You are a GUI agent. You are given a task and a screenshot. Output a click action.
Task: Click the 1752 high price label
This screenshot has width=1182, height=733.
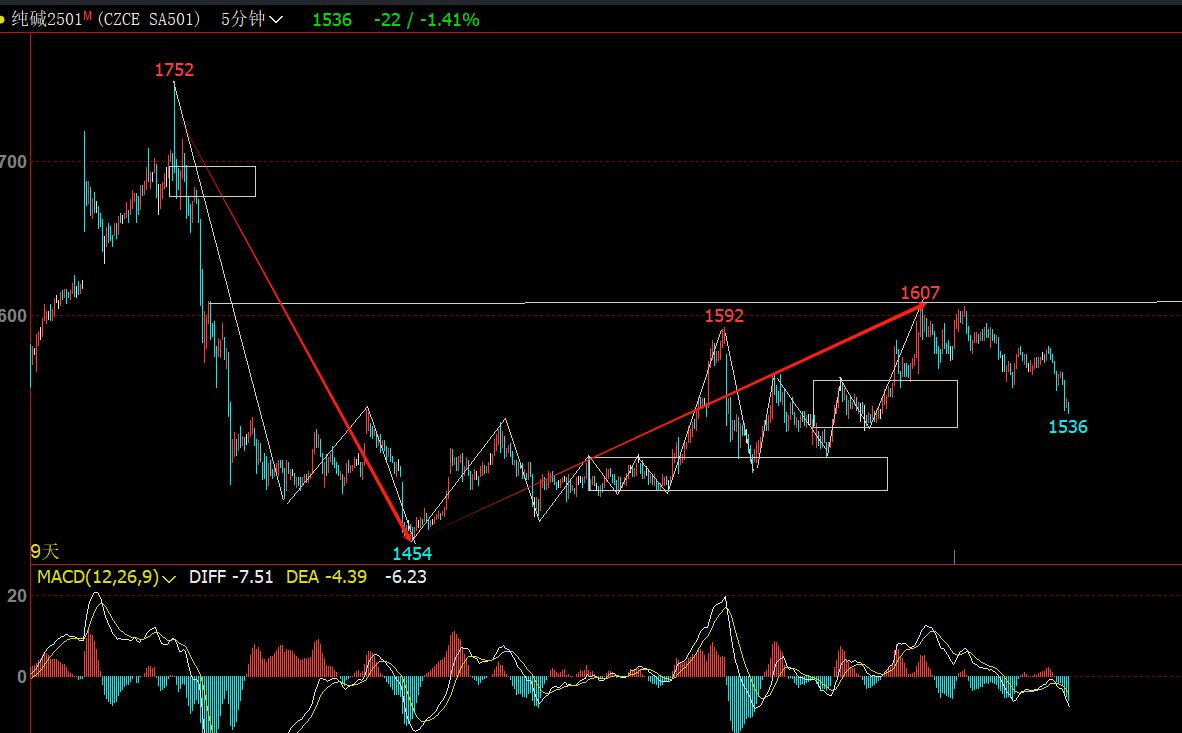[174, 70]
